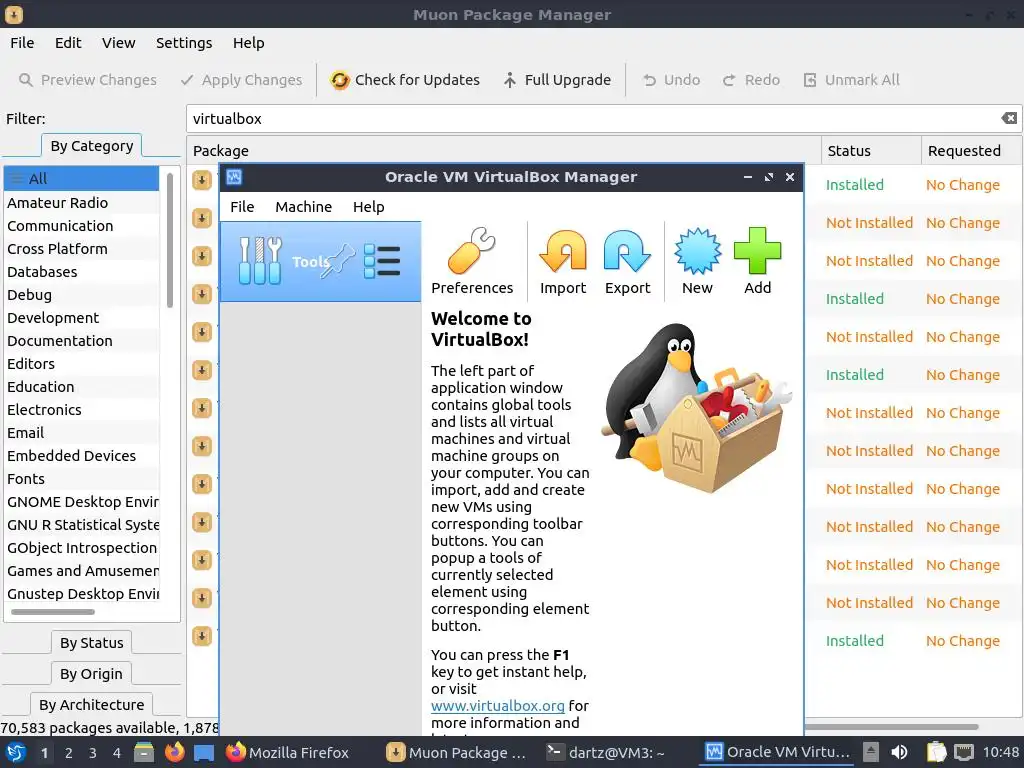1024x768 pixels.
Task: Click the clipboard tray icon
Action: click(936, 752)
